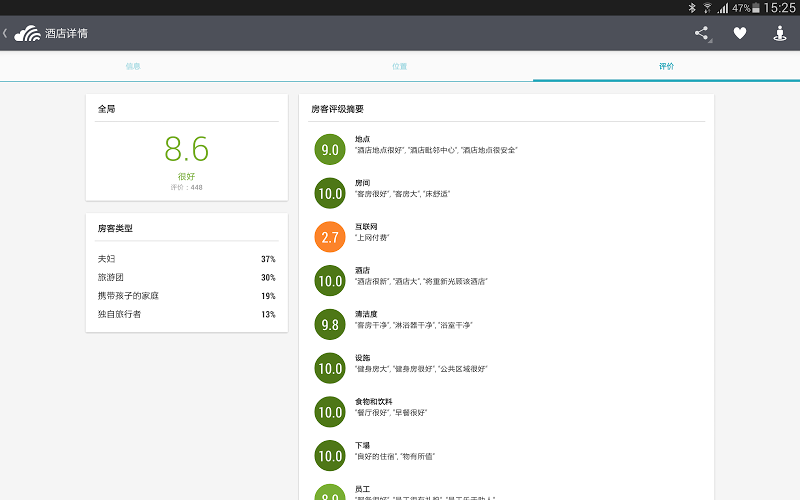800x500 pixels.
Task: Switch to the 信息 tab
Action: click(x=133, y=66)
